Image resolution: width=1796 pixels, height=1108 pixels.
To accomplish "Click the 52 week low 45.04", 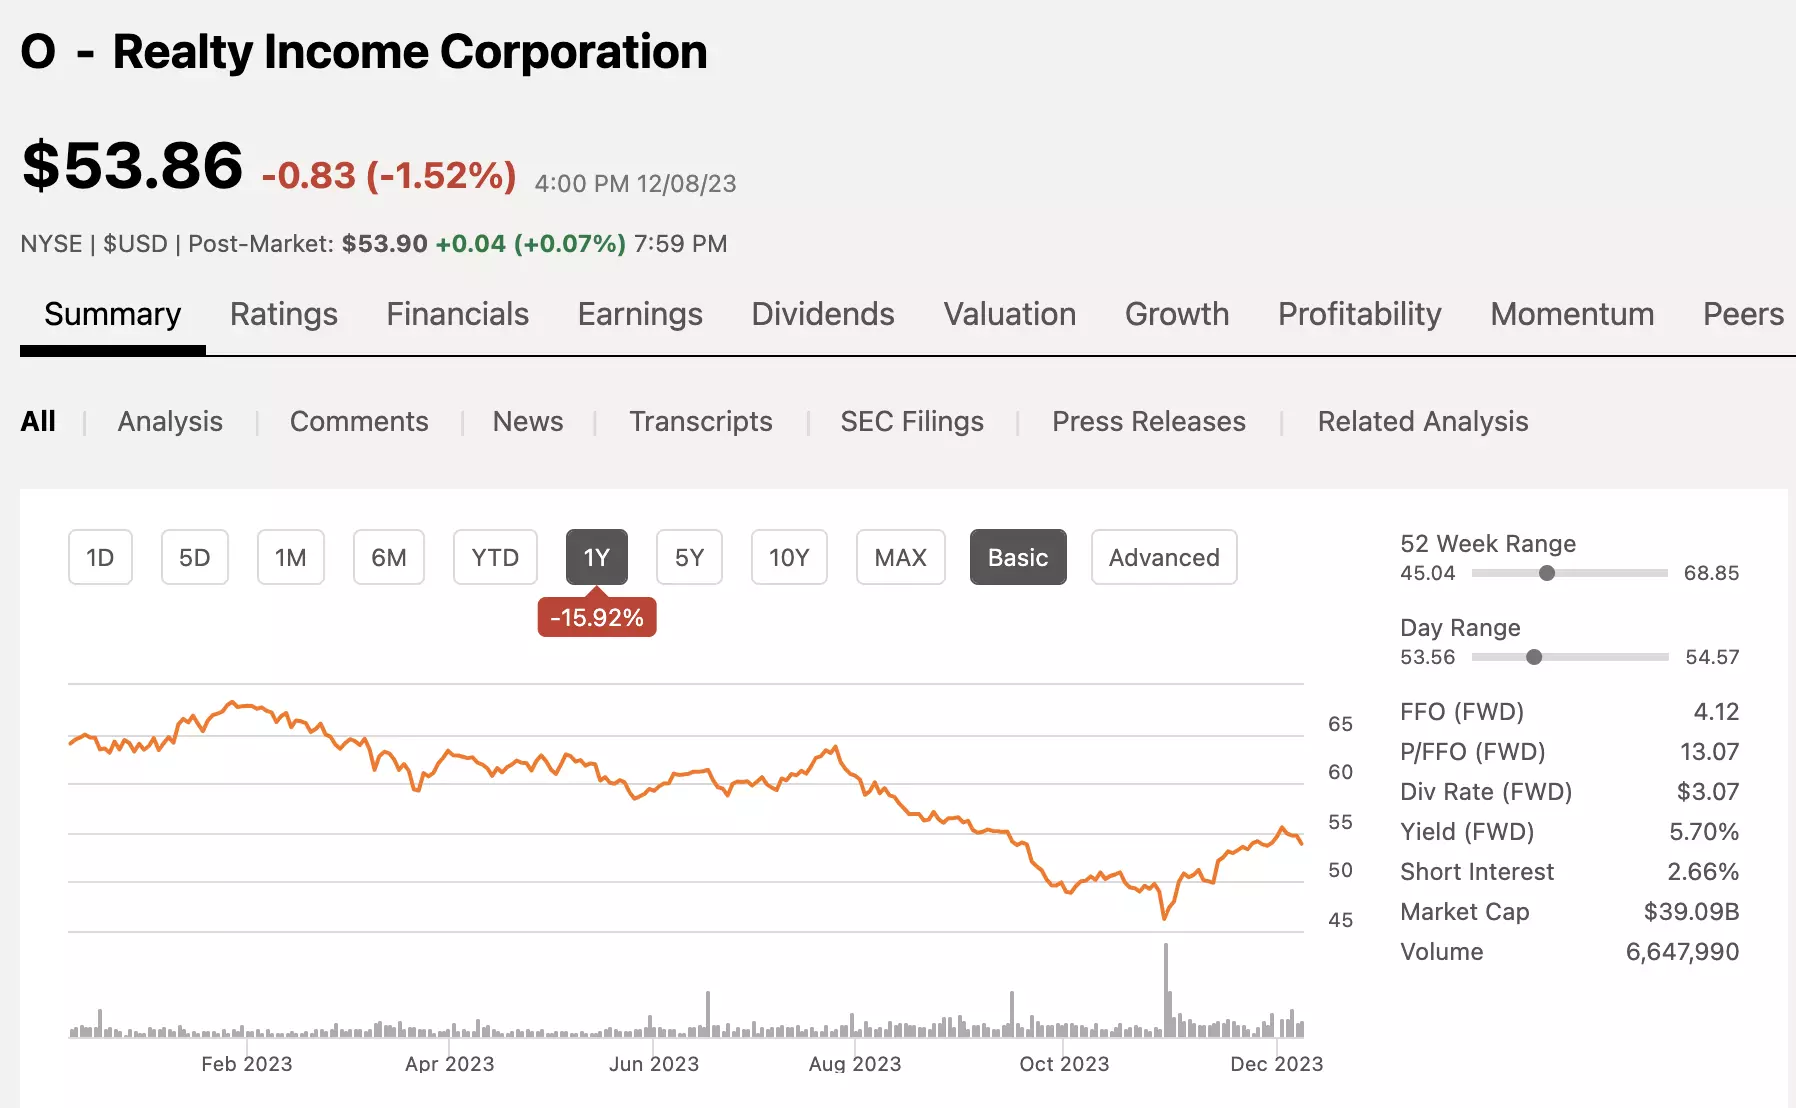I will tap(1428, 573).
